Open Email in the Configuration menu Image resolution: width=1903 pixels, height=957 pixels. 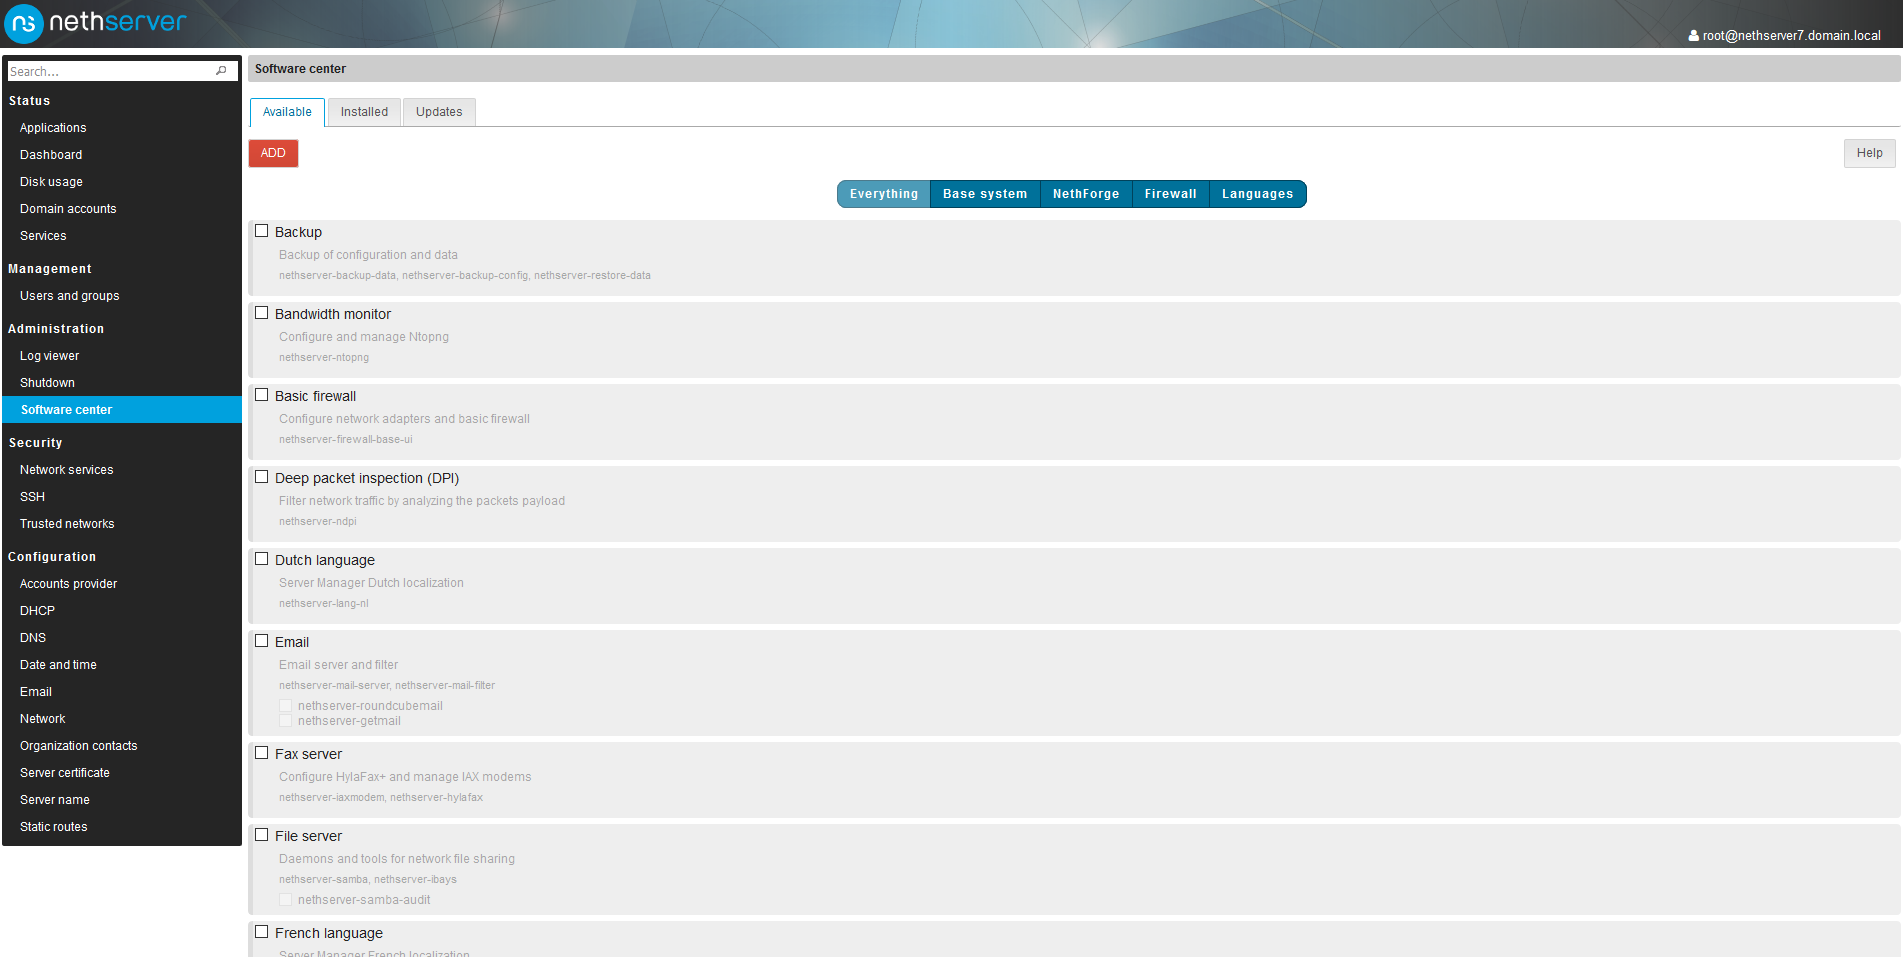(36, 692)
